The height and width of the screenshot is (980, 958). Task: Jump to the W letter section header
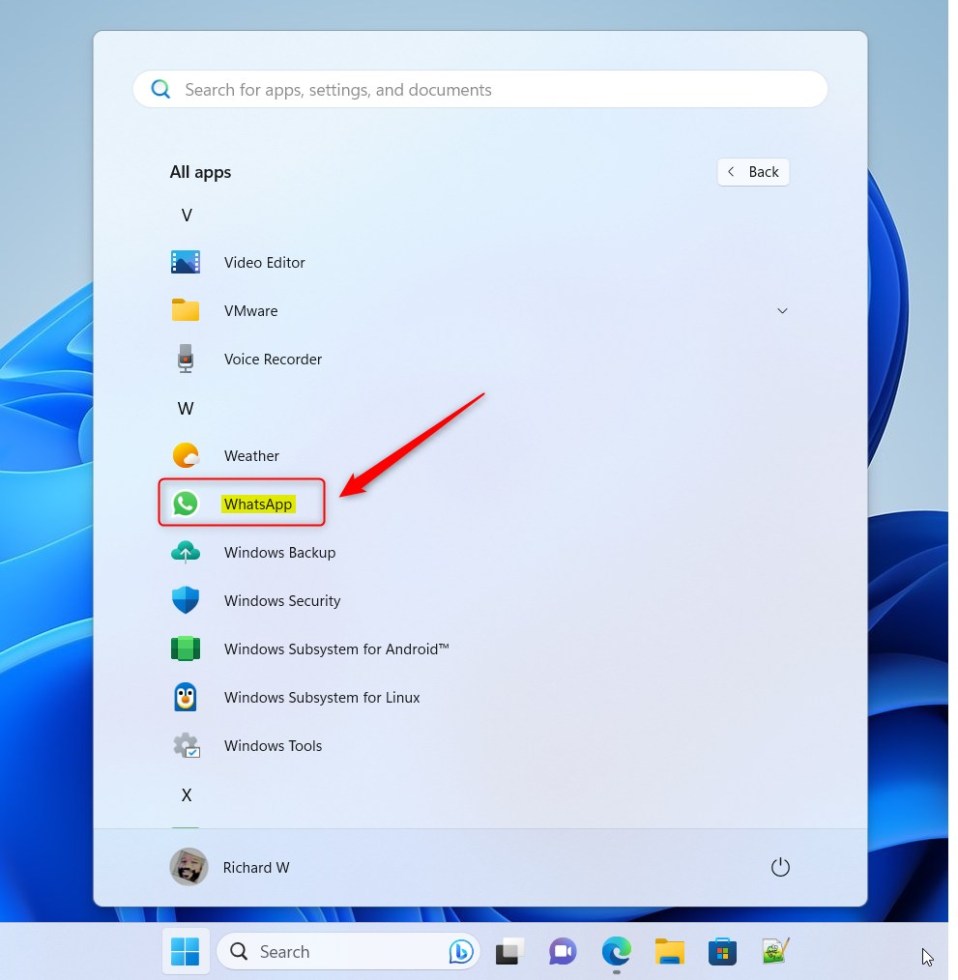pos(186,408)
